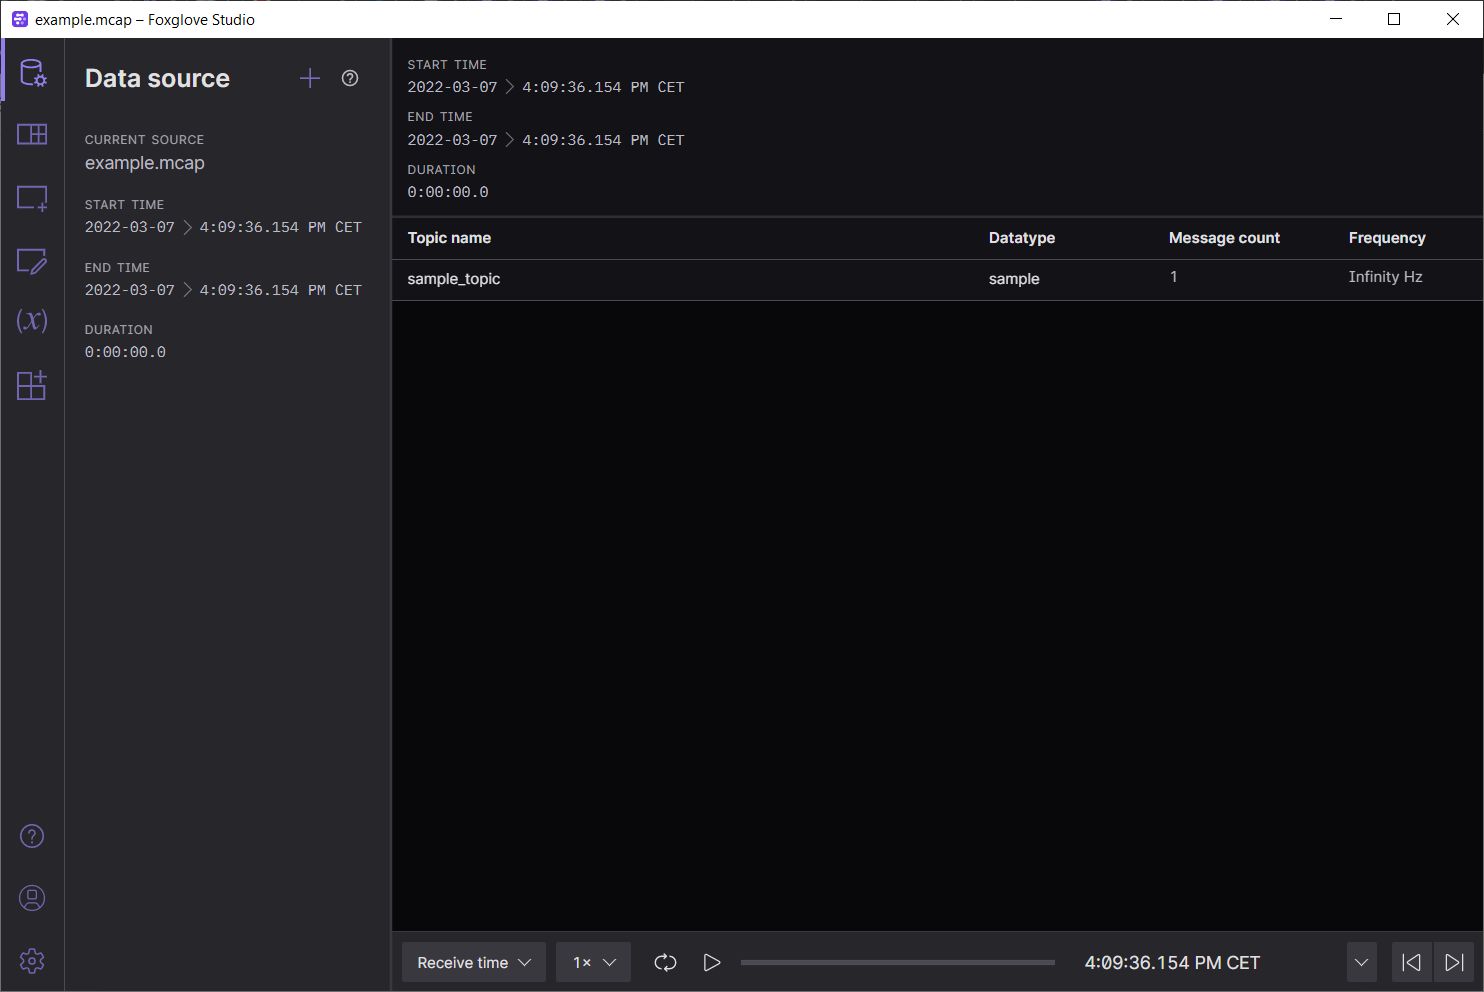
Task: Open the Add panel sidebar
Action: click(x=31, y=198)
